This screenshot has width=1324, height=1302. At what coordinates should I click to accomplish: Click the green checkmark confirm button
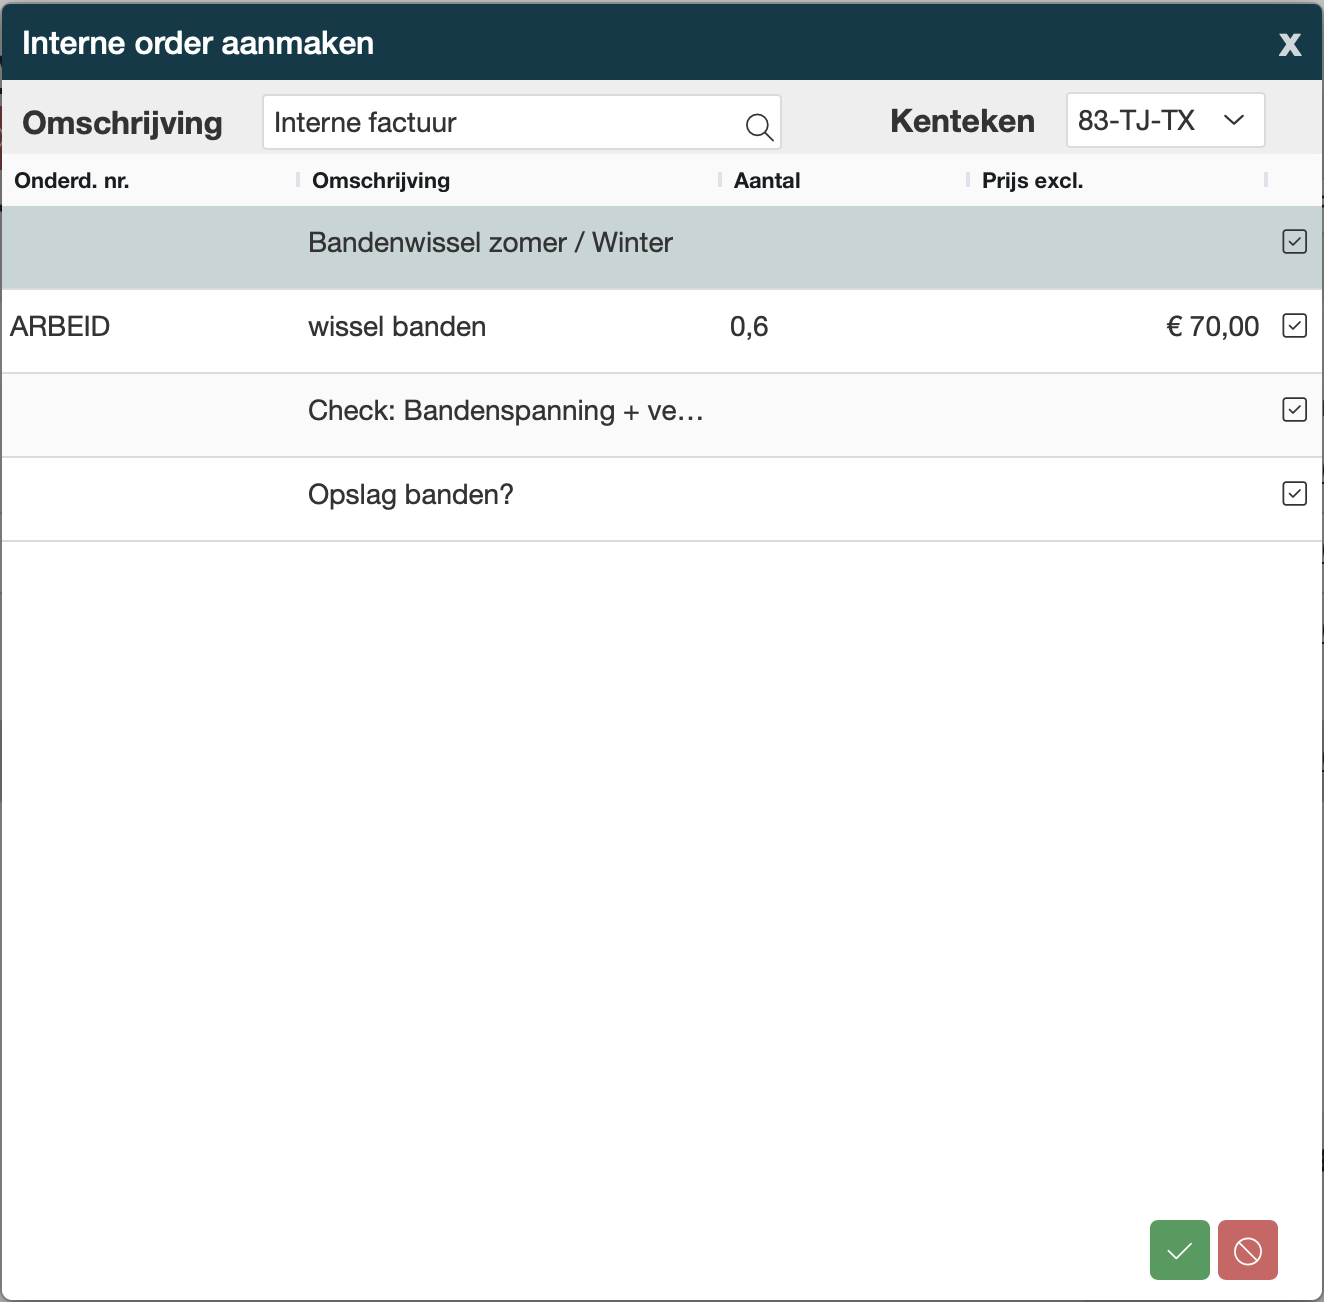[x=1179, y=1250]
